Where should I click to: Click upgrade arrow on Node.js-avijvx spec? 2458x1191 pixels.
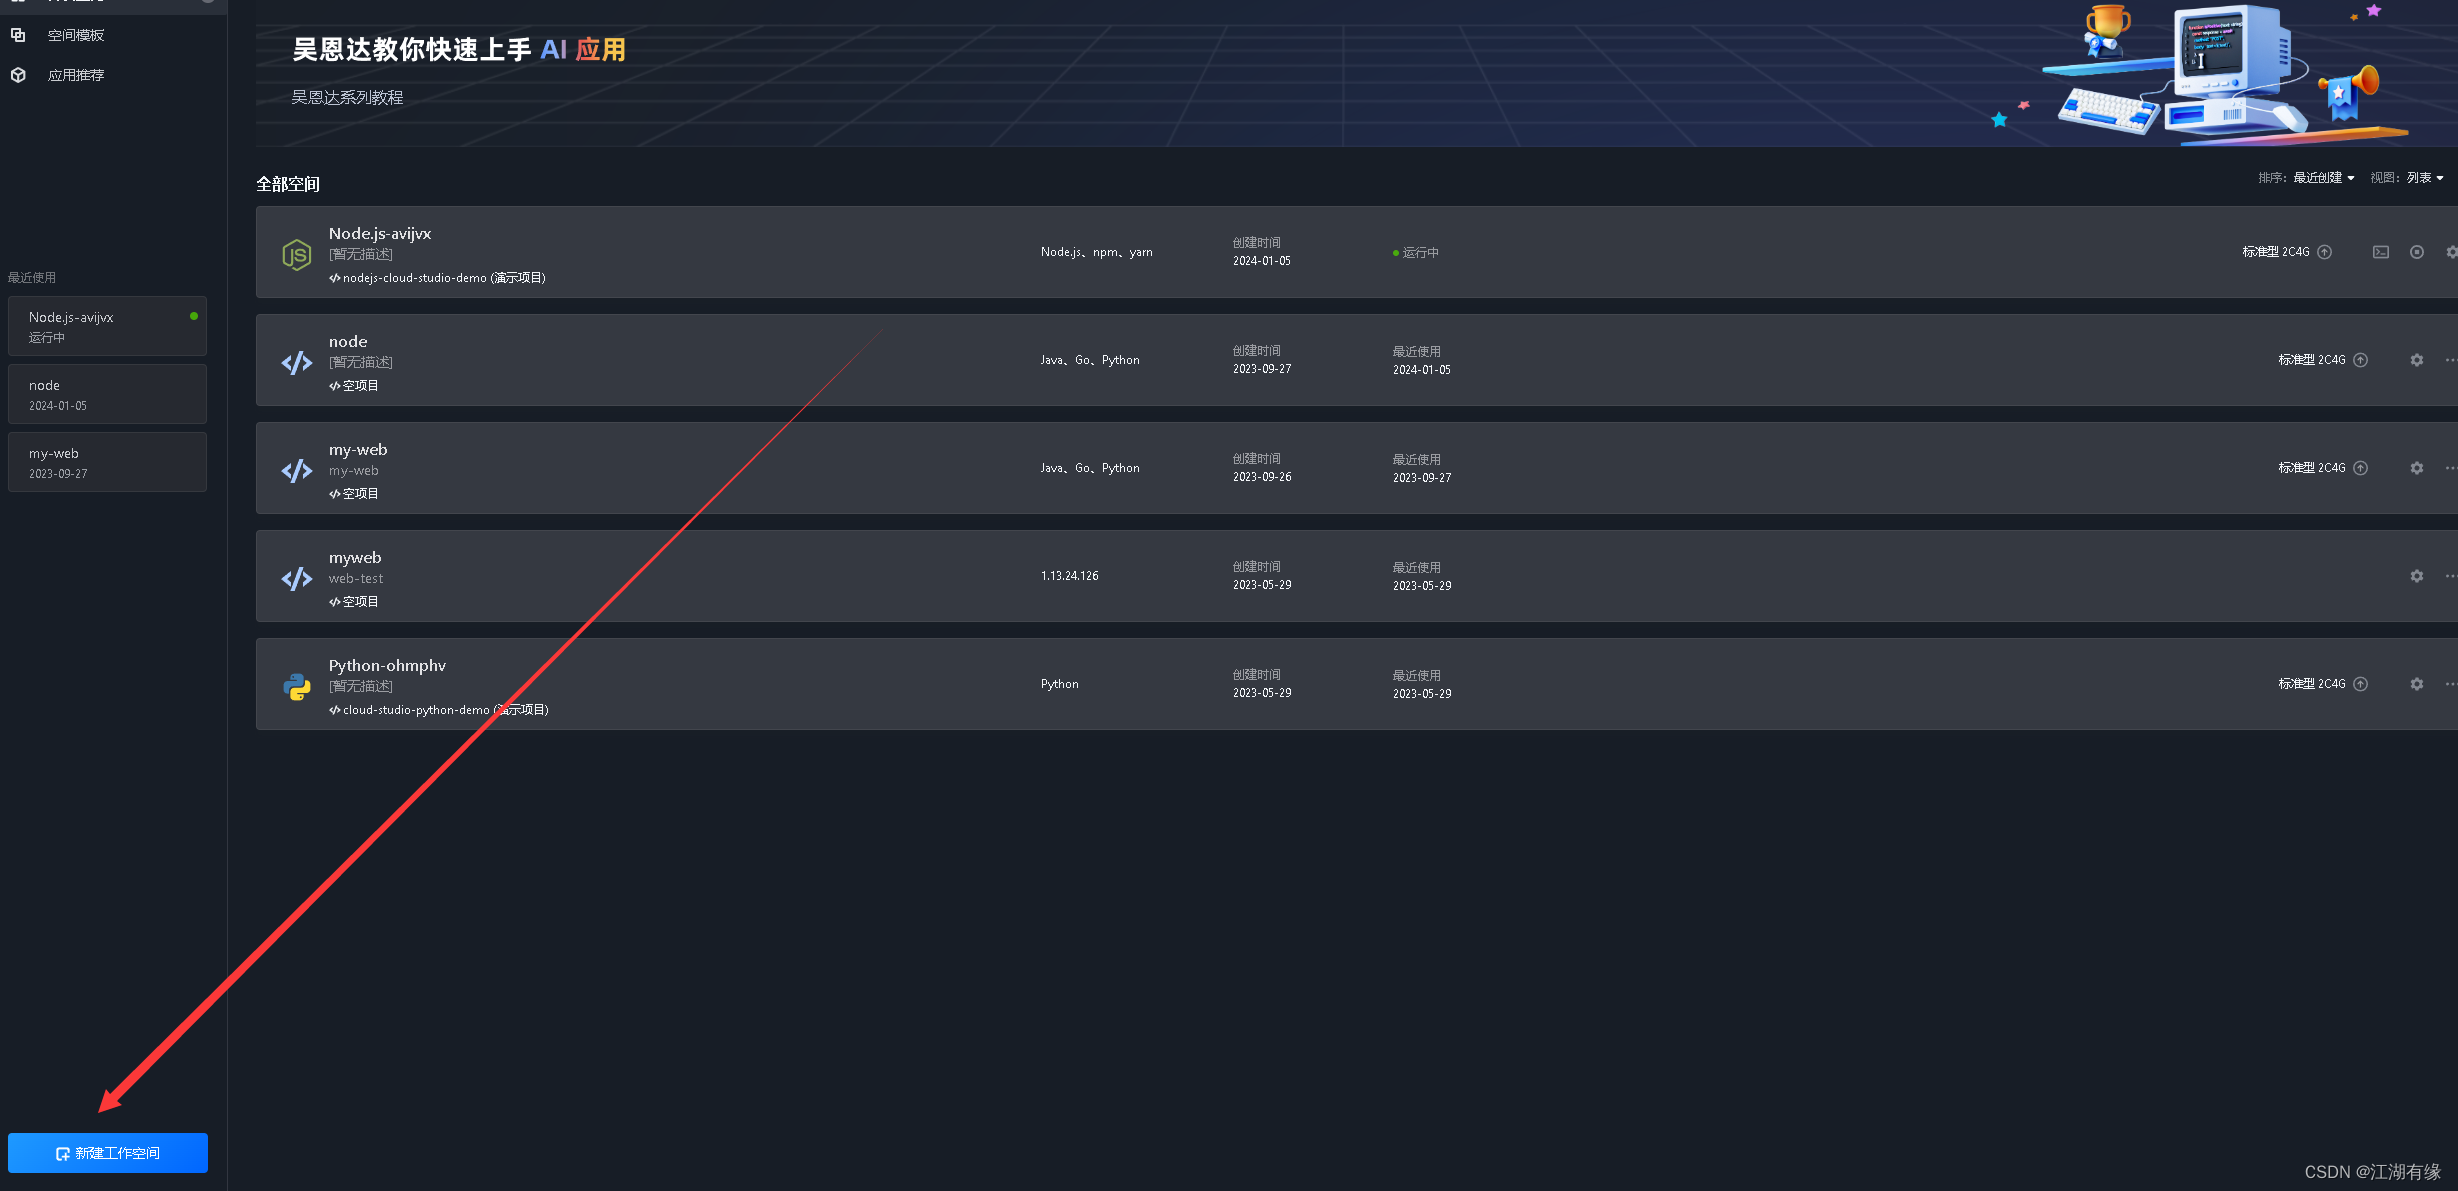(x=2325, y=252)
